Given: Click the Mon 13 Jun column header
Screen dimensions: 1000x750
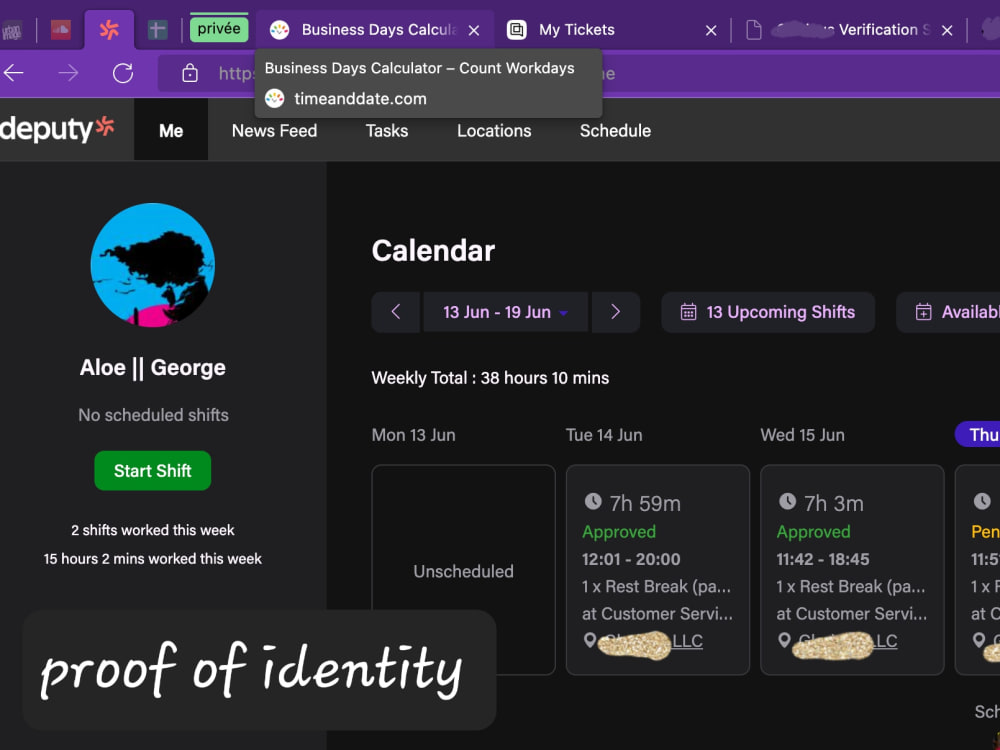Looking at the screenshot, I should pyautogui.click(x=413, y=435).
